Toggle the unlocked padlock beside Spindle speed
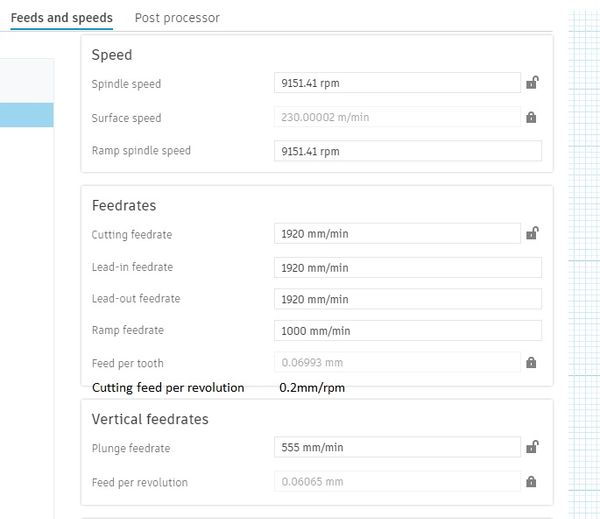 tap(532, 82)
